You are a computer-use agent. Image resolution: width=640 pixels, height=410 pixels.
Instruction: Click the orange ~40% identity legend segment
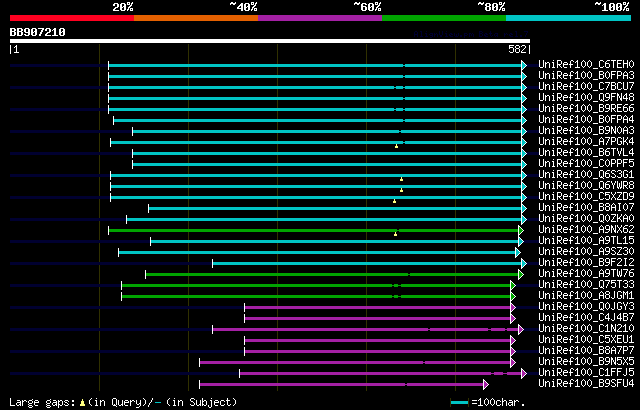pos(196,18)
